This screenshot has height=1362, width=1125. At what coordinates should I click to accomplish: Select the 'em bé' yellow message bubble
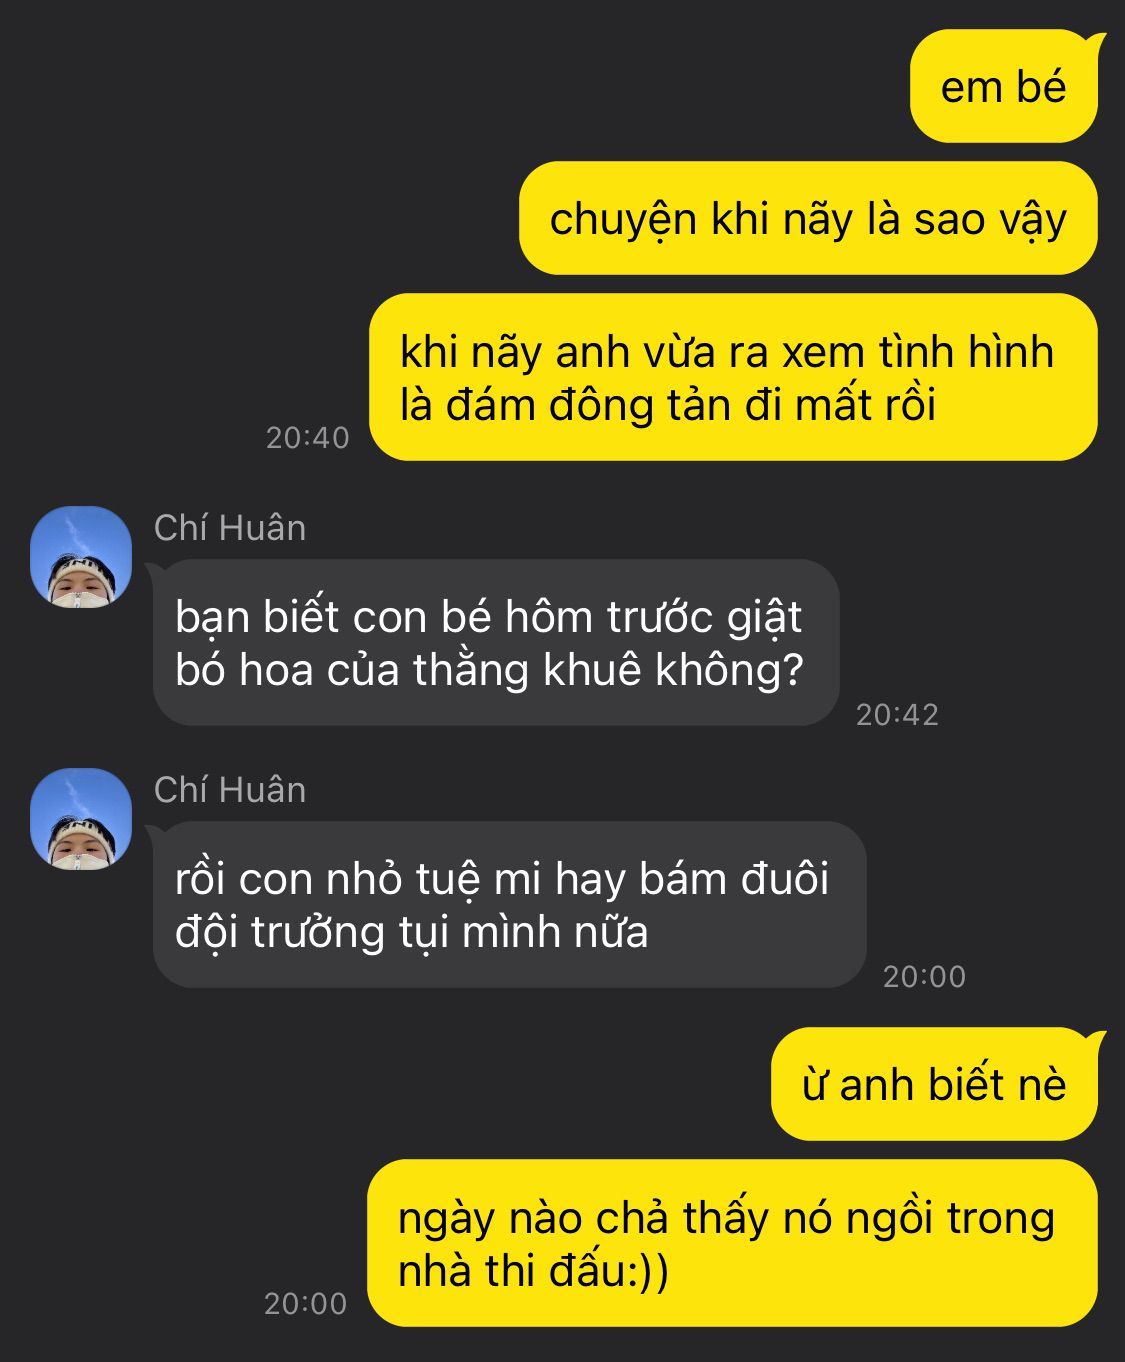click(1004, 87)
